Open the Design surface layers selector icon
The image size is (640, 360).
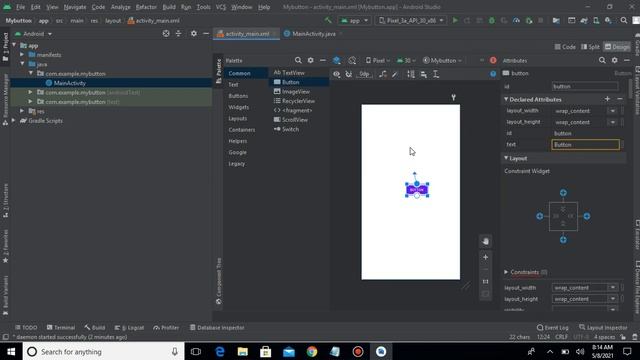tap(336, 60)
